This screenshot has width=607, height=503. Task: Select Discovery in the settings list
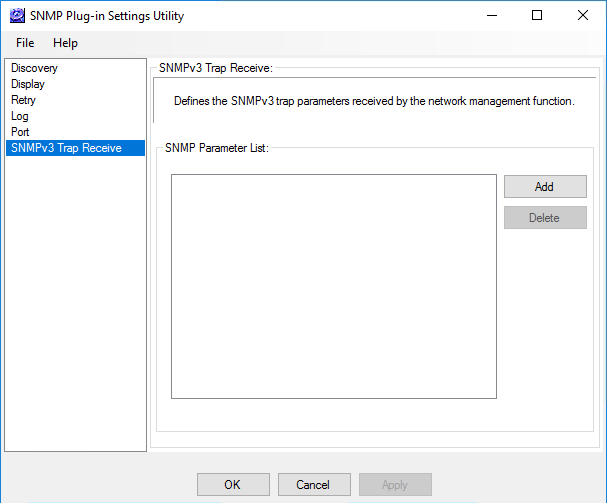click(x=34, y=68)
